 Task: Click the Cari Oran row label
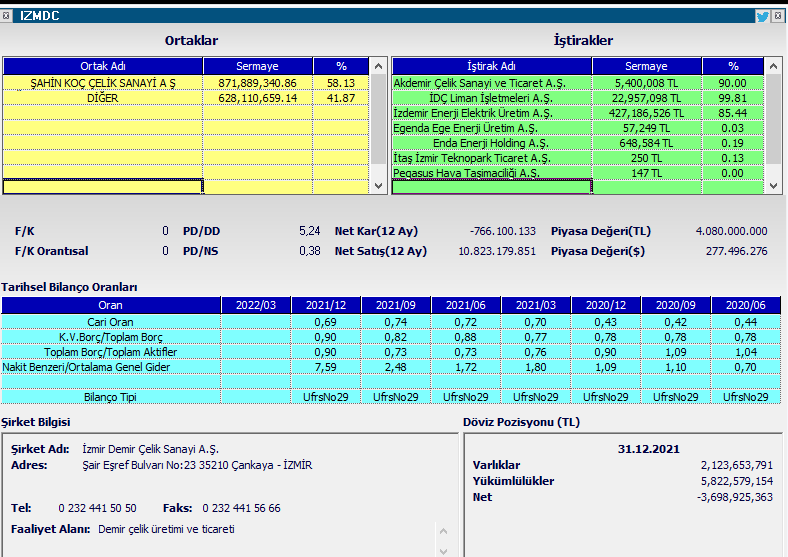(x=111, y=322)
